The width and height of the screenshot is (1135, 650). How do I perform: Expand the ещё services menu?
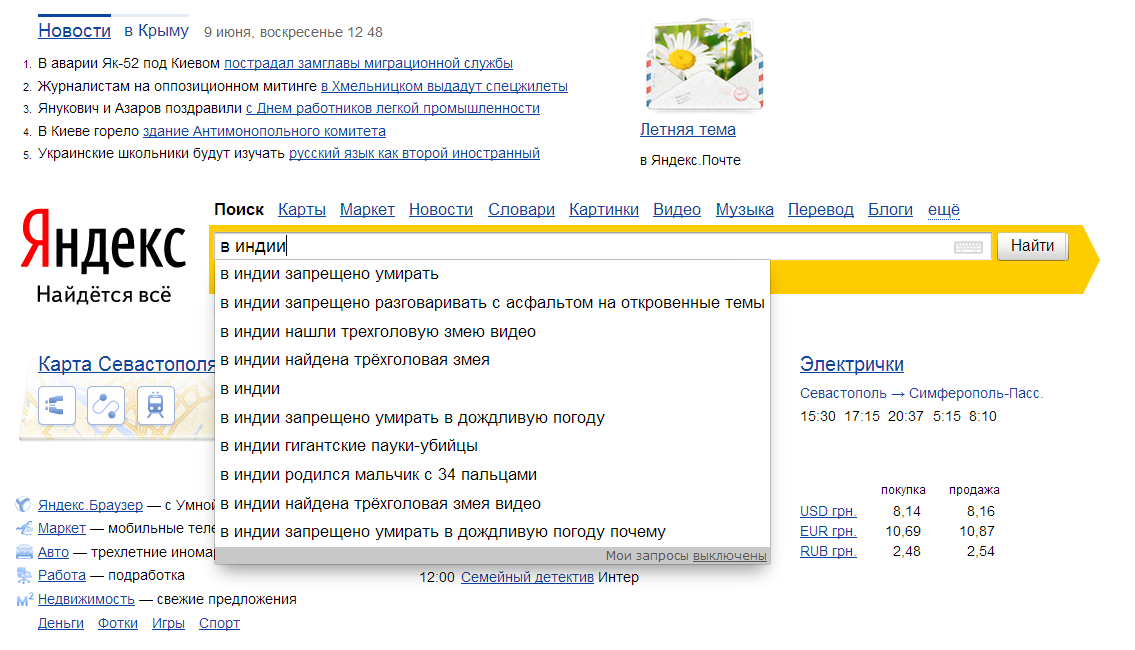click(944, 210)
